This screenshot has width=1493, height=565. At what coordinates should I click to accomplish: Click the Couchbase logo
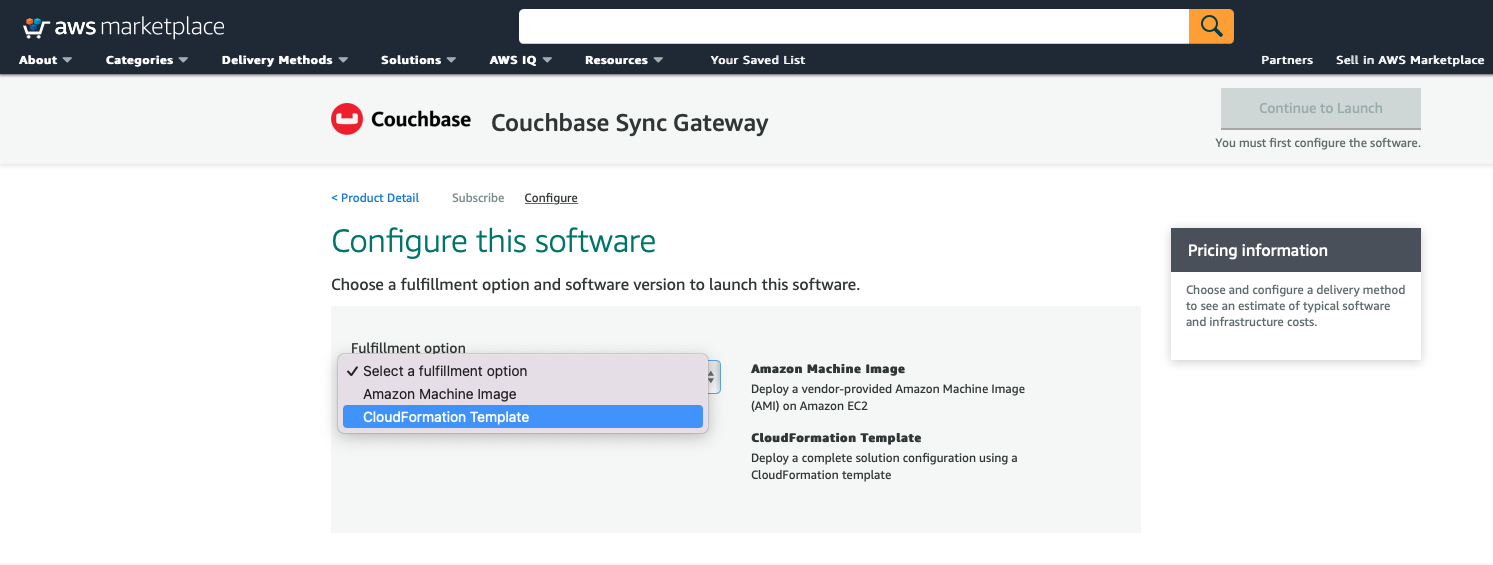click(x=401, y=120)
